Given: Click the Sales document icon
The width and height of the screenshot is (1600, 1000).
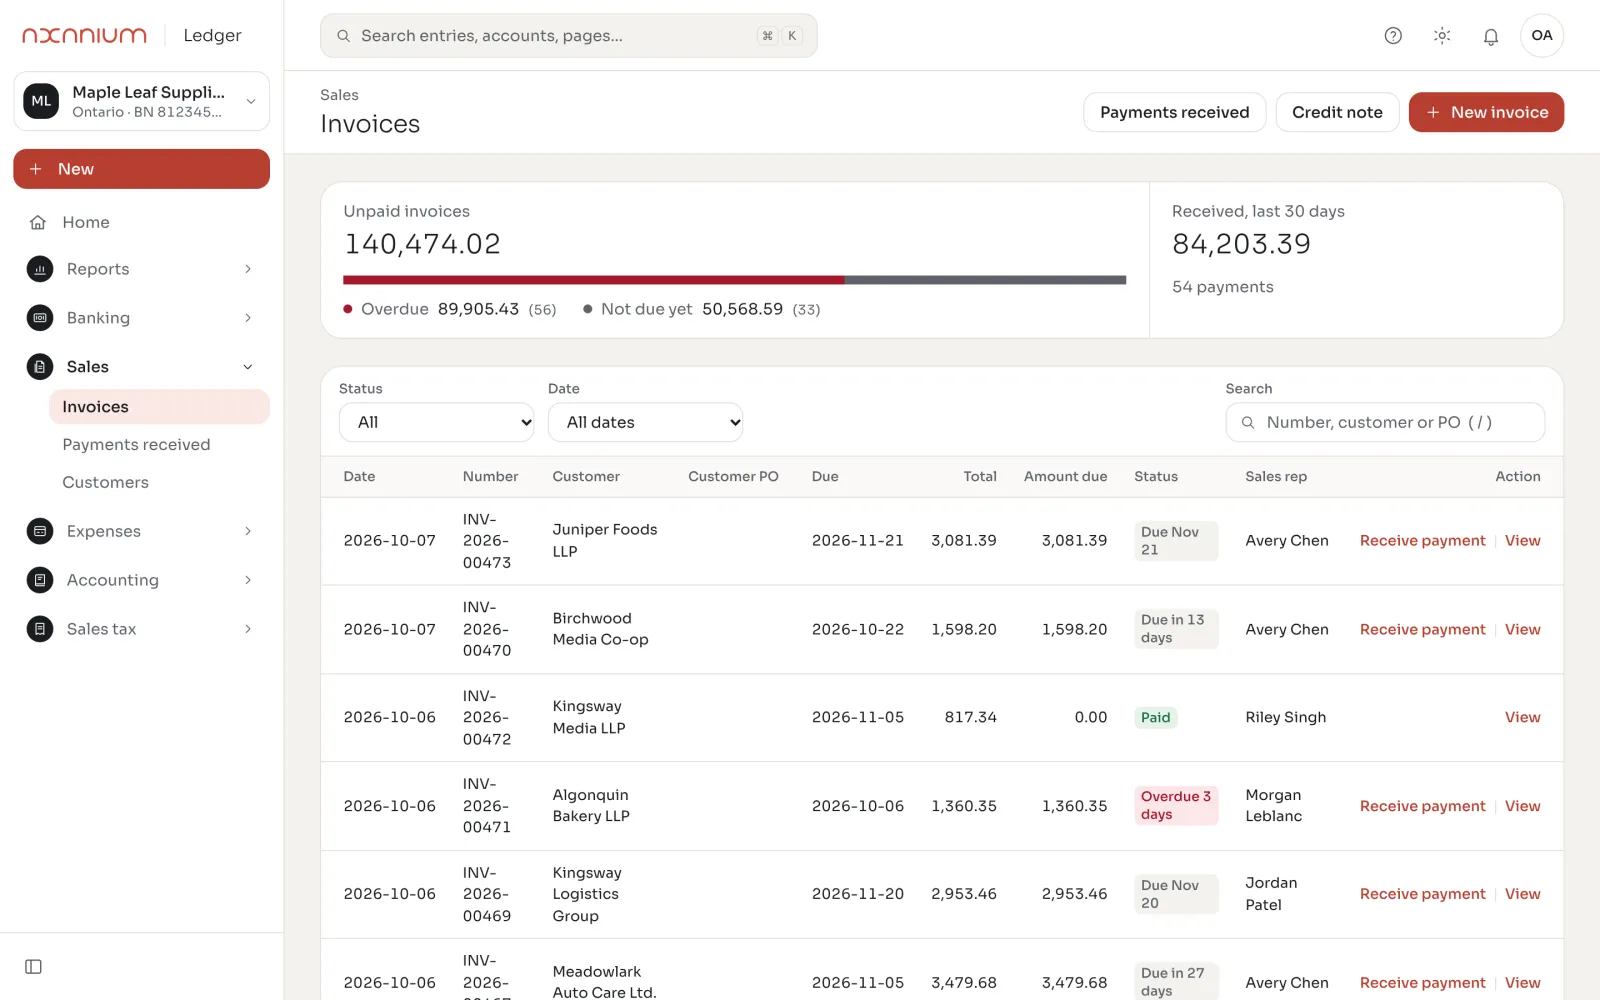Looking at the screenshot, I should 40,367.
